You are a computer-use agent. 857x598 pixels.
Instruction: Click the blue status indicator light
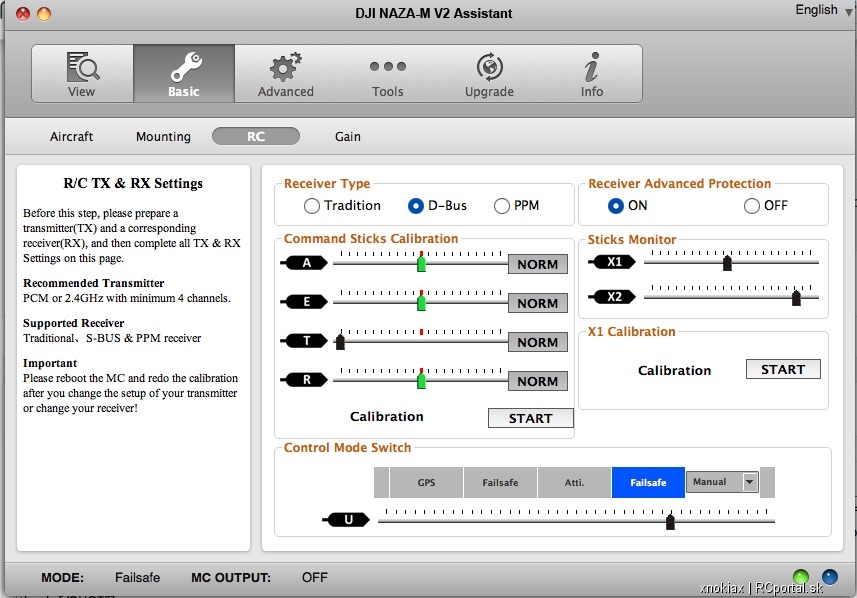point(830,577)
